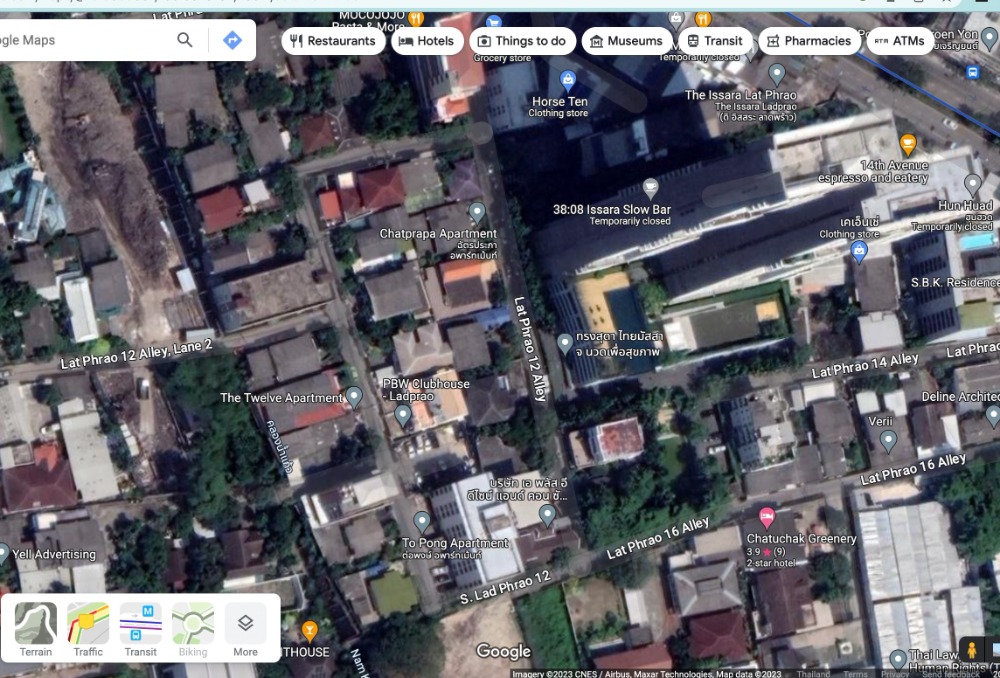Click the Hun Huad location pin
This screenshot has width=1000, height=678.
tap(973, 185)
